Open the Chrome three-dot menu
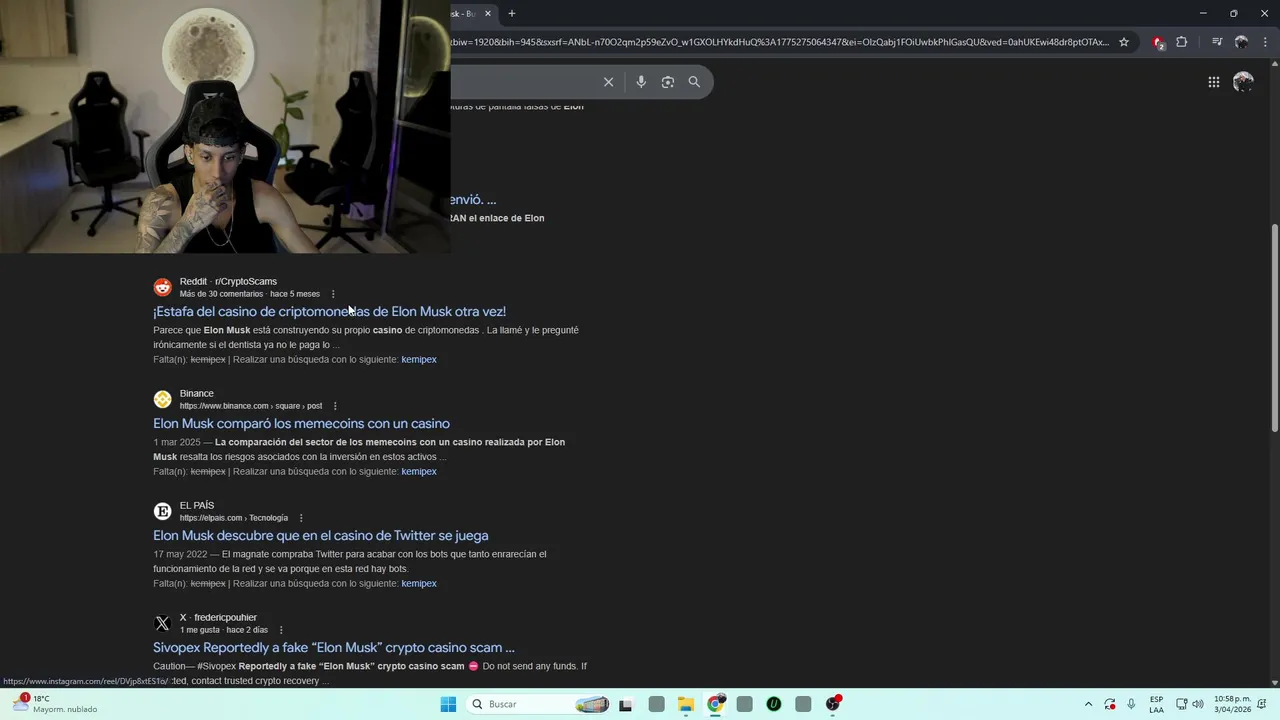 pos(1265,42)
